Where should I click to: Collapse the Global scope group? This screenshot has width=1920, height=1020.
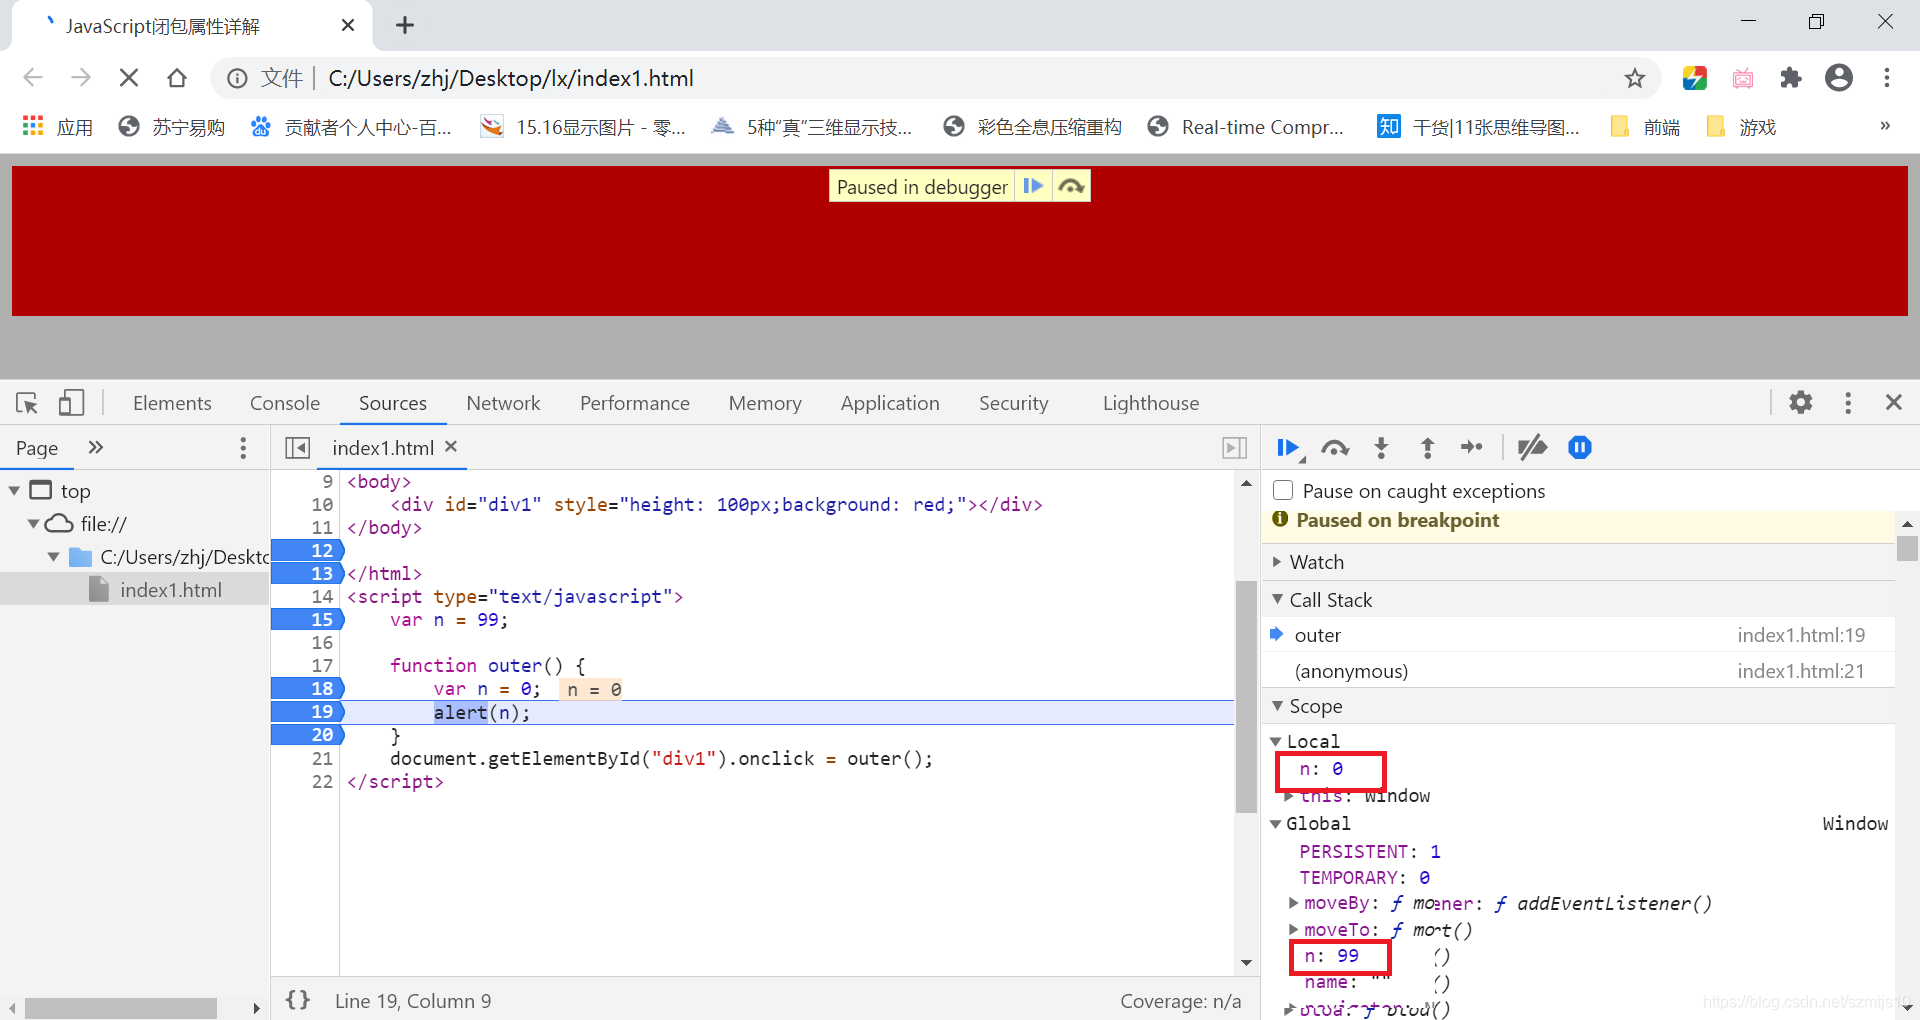pyautogui.click(x=1276, y=824)
